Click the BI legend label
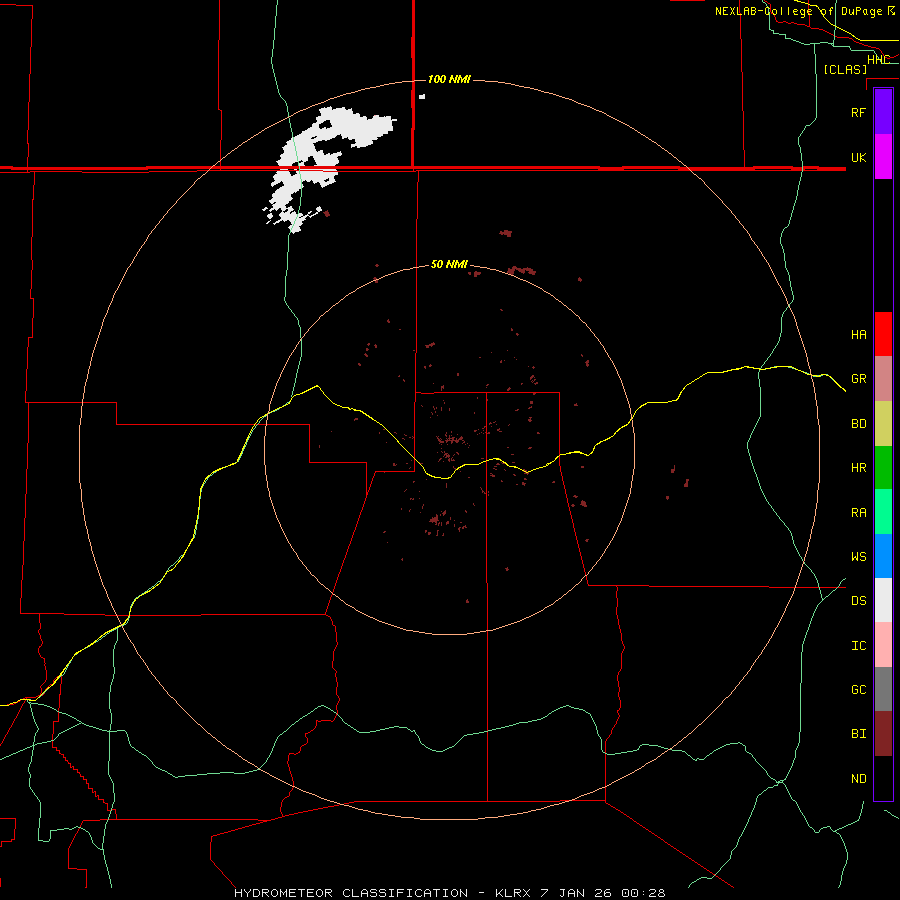This screenshot has height=900, width=900. coord(858,734)
